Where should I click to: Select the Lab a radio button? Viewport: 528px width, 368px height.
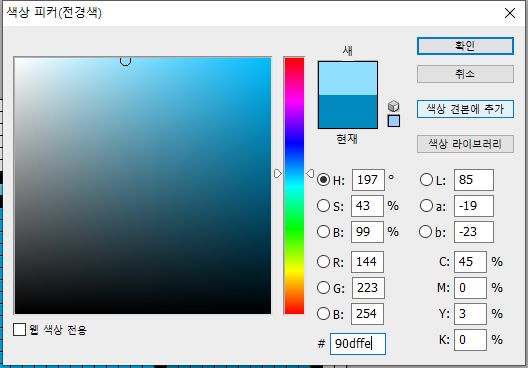(x=426, y=206)
